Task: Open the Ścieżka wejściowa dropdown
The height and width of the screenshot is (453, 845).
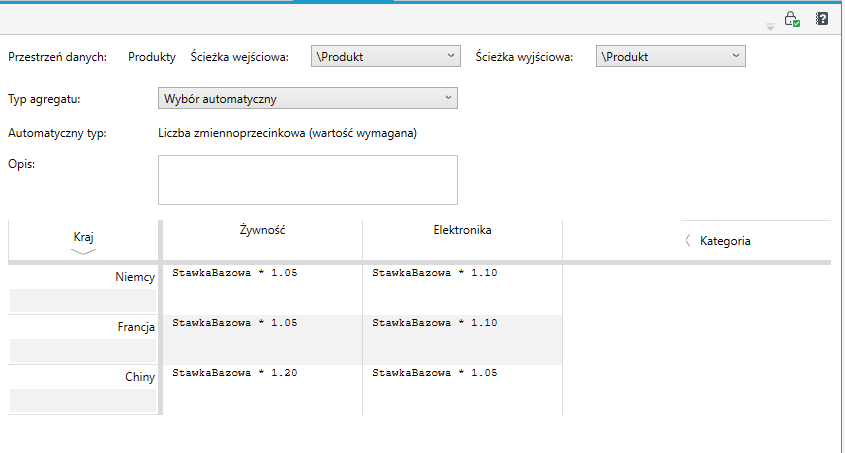Action: [x=386, y=56]
